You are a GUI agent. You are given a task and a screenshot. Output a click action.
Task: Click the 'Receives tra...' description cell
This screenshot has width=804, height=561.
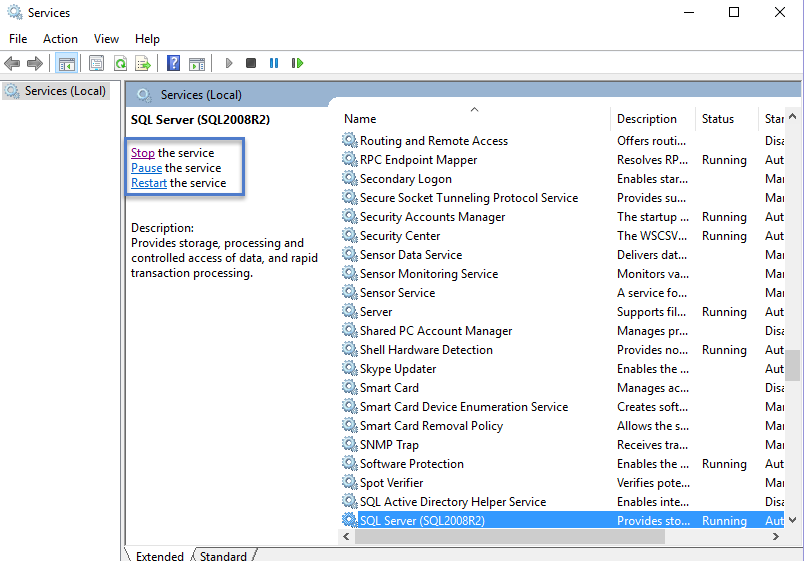(x=653, y=445)
